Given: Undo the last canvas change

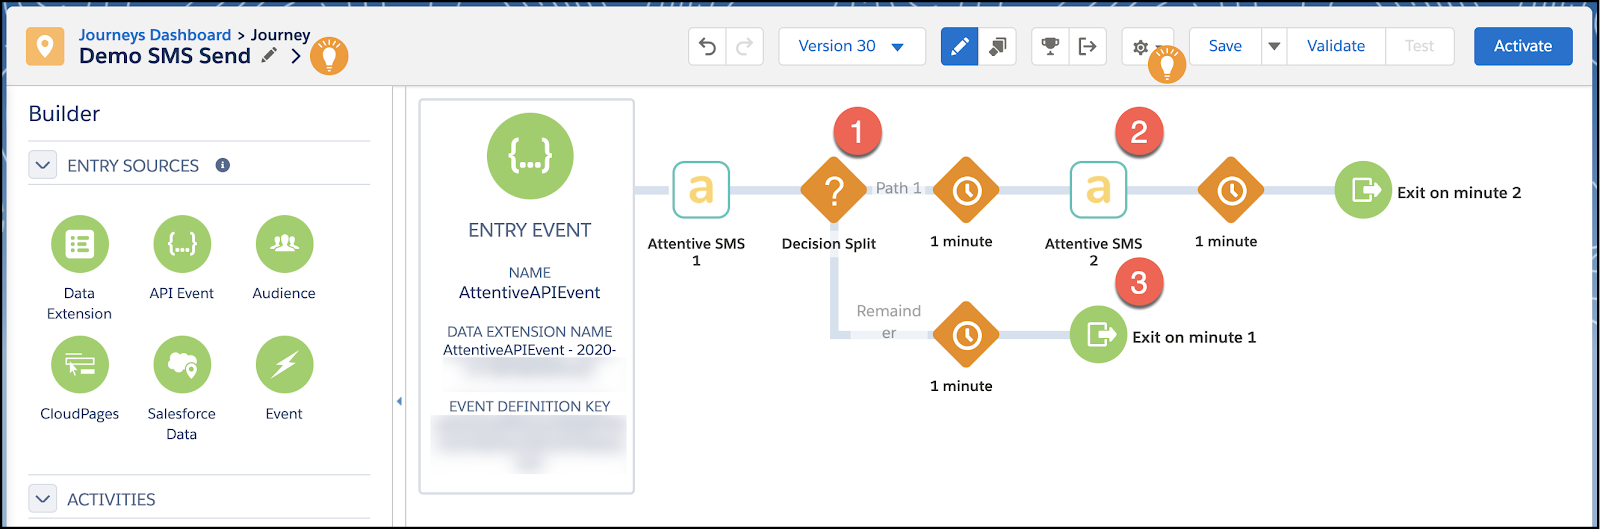Looking at the screenshot, I should pyautogui.click(x=707, y=46).
